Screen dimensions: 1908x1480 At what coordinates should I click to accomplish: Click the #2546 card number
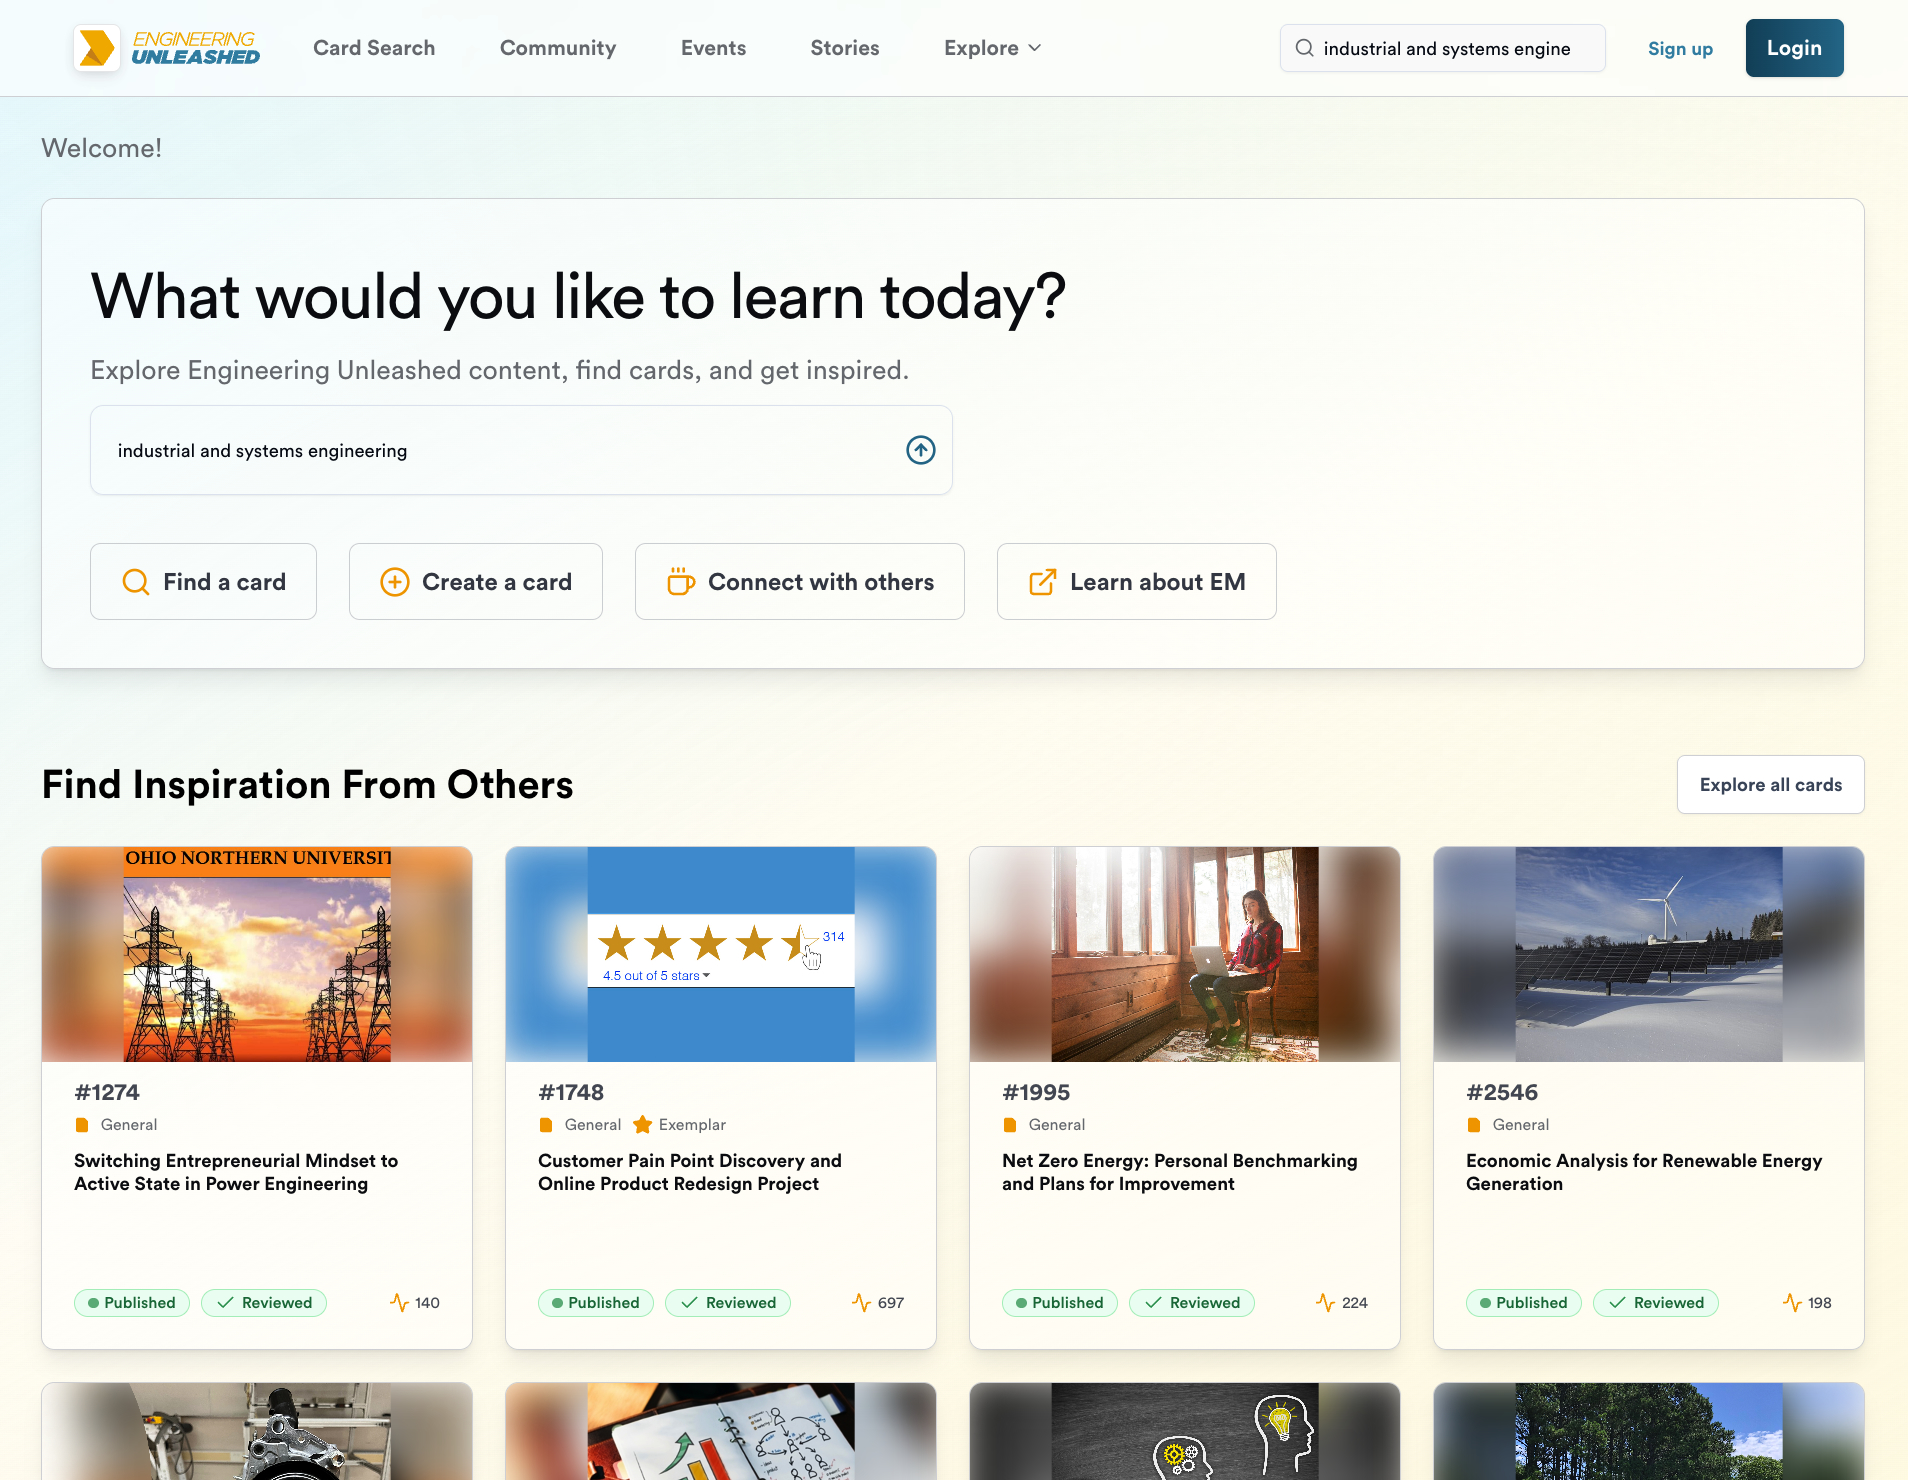(x=1502, y=1093)
